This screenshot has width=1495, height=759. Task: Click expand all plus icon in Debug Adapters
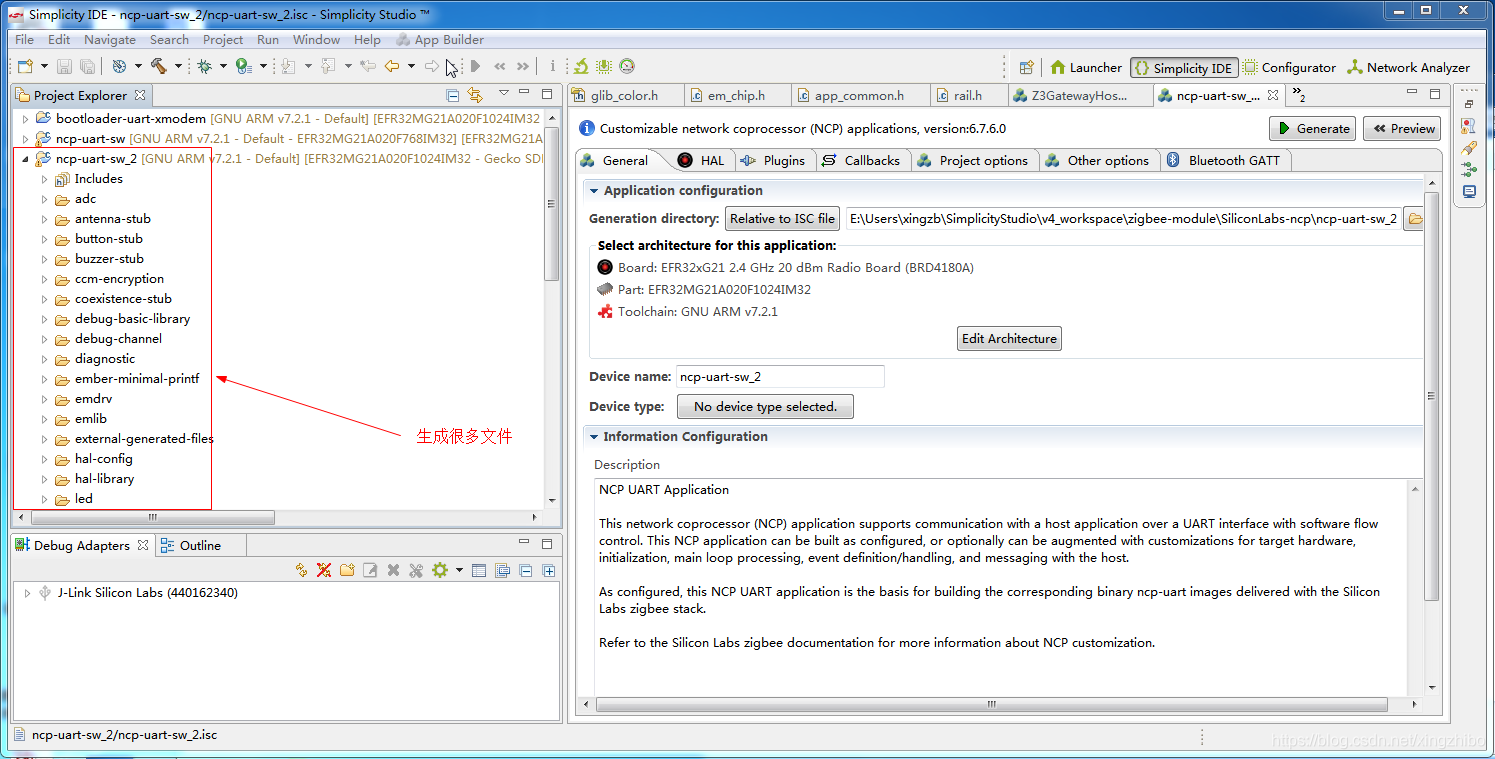[x=549, y=570]
